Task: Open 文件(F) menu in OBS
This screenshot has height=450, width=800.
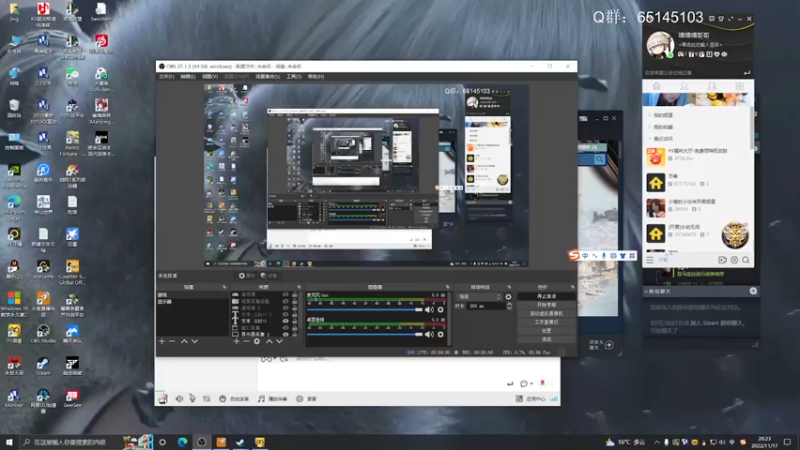Action: point(166,77)
